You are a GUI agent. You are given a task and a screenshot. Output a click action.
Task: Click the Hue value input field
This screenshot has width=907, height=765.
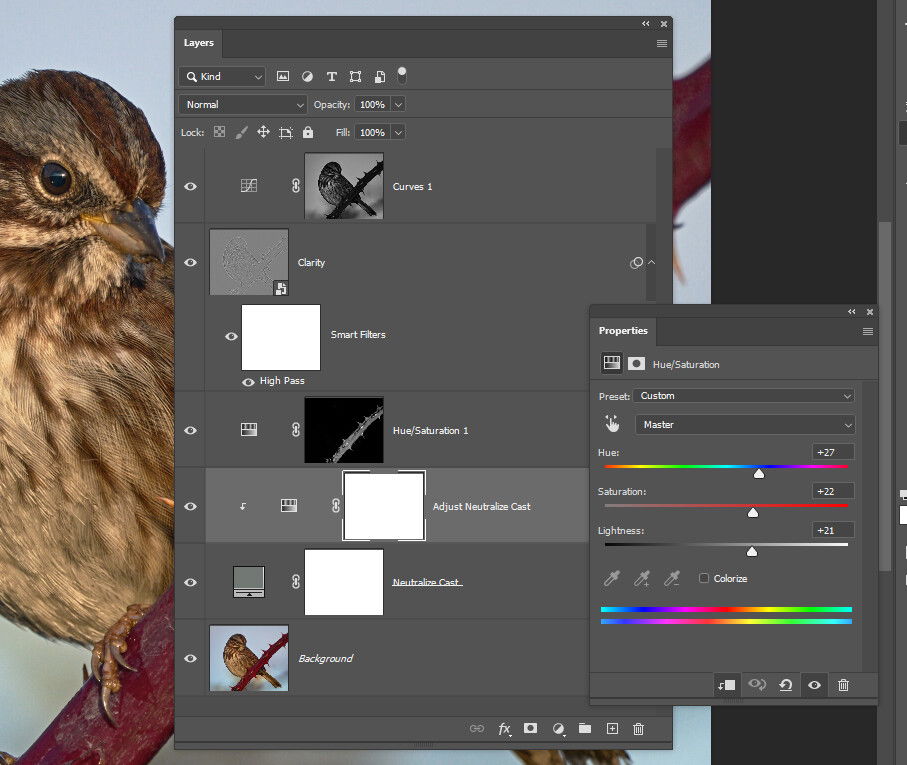point(833,452)
